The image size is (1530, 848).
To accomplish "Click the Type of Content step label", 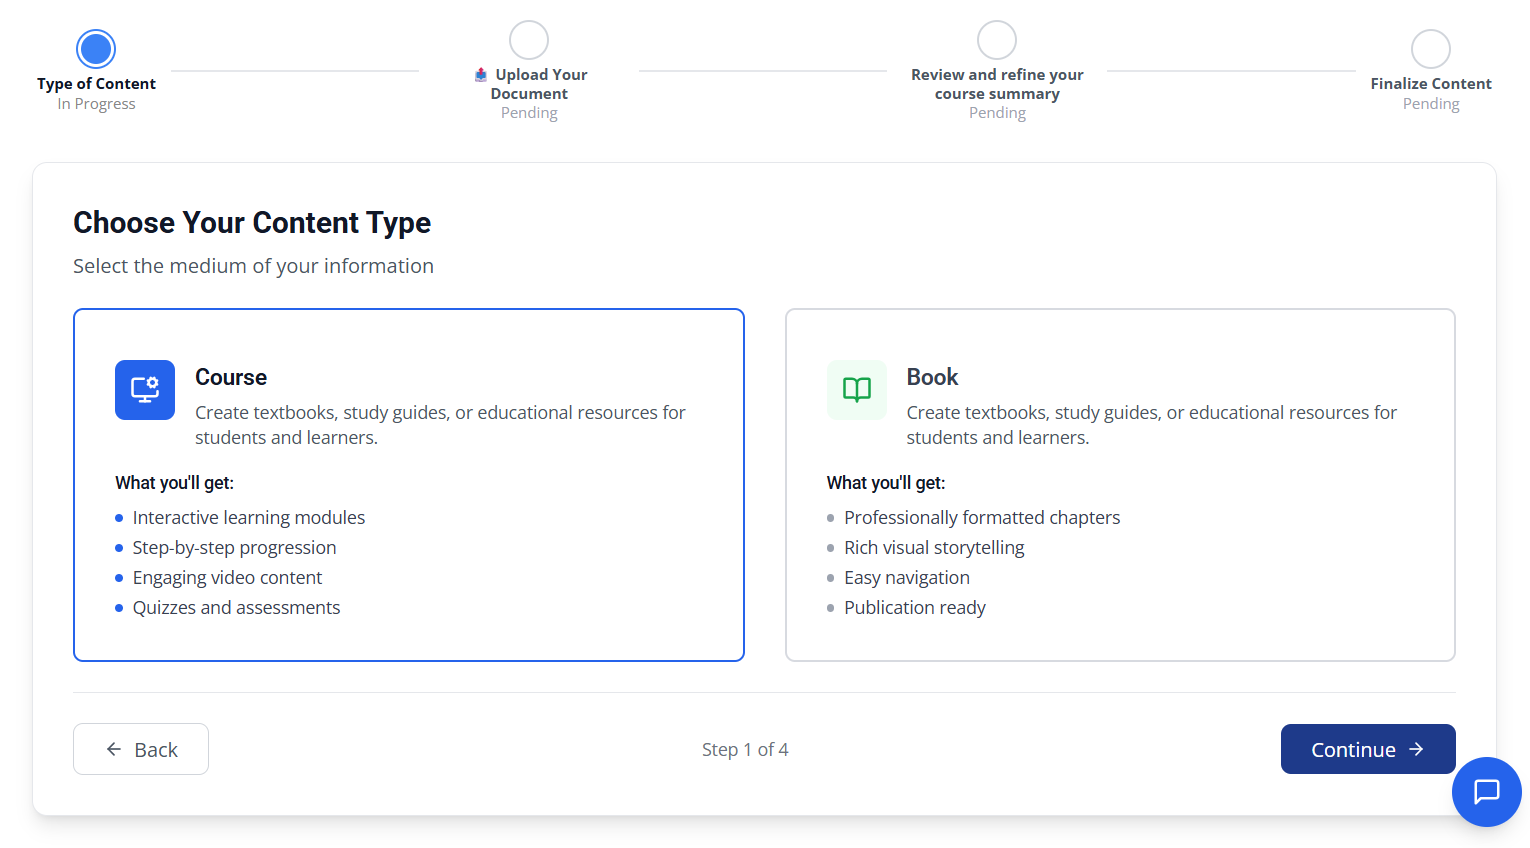I will point(96,84).
